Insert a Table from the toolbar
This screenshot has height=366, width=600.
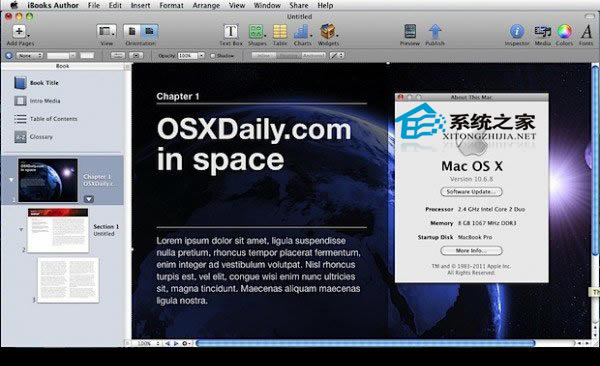click(x=280, y=31)
